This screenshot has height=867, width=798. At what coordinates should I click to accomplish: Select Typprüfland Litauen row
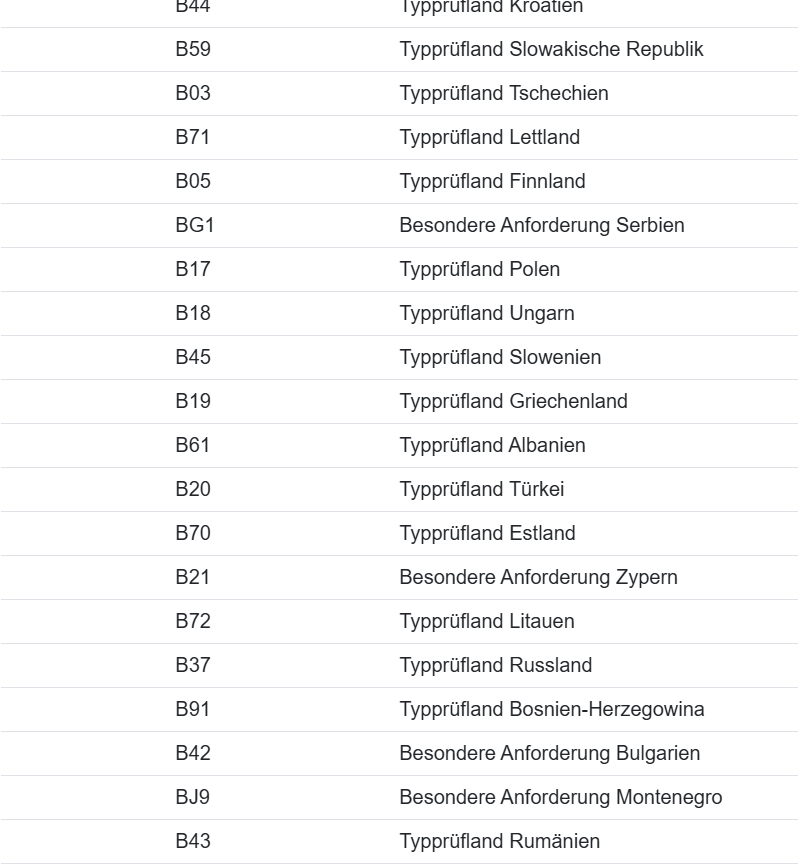point(399,621)
